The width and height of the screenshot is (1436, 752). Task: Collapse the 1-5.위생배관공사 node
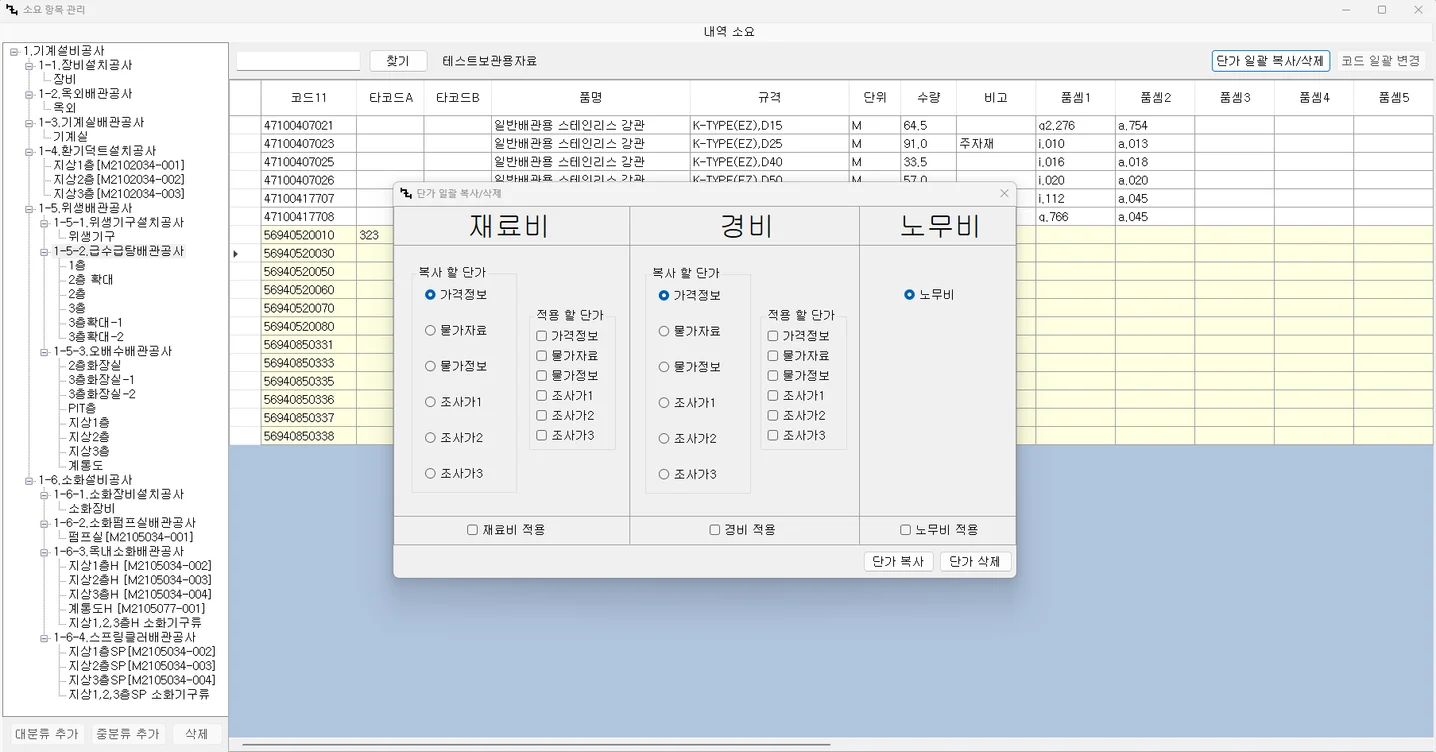pyautogui.click(x=29, y=208)
